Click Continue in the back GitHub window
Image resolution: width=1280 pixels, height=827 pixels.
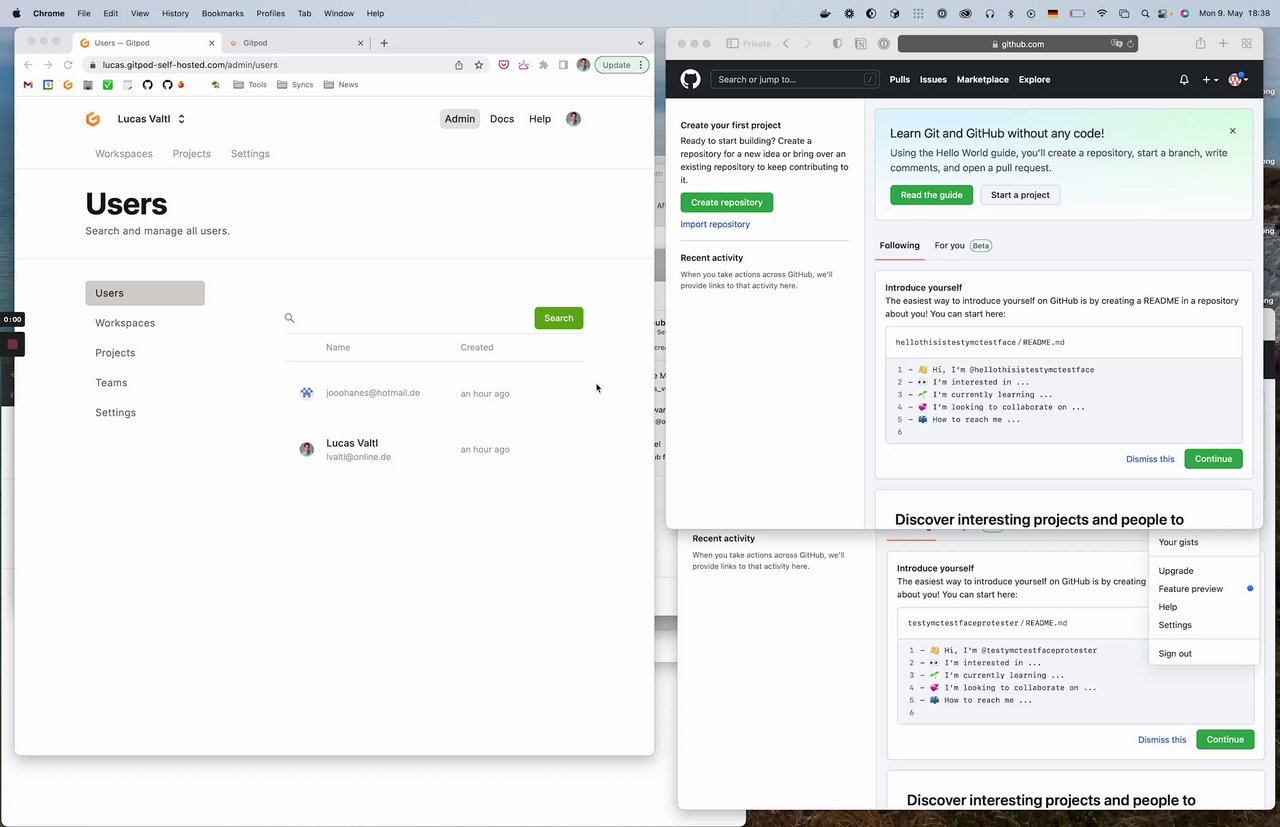[1225, 740]
